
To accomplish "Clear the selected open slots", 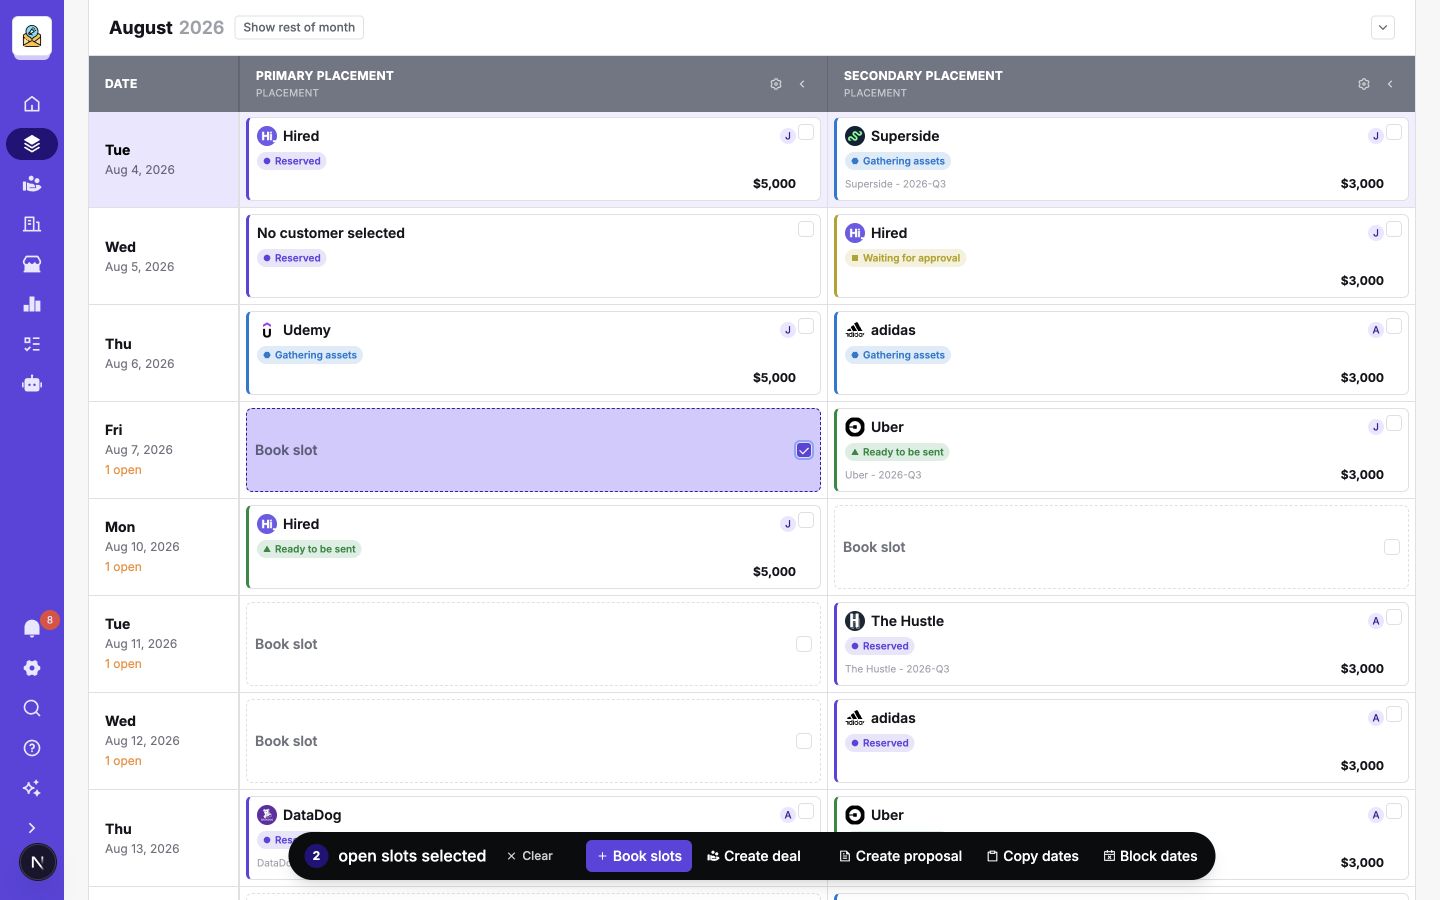I will pyautogui.click(x=530, y=856).
